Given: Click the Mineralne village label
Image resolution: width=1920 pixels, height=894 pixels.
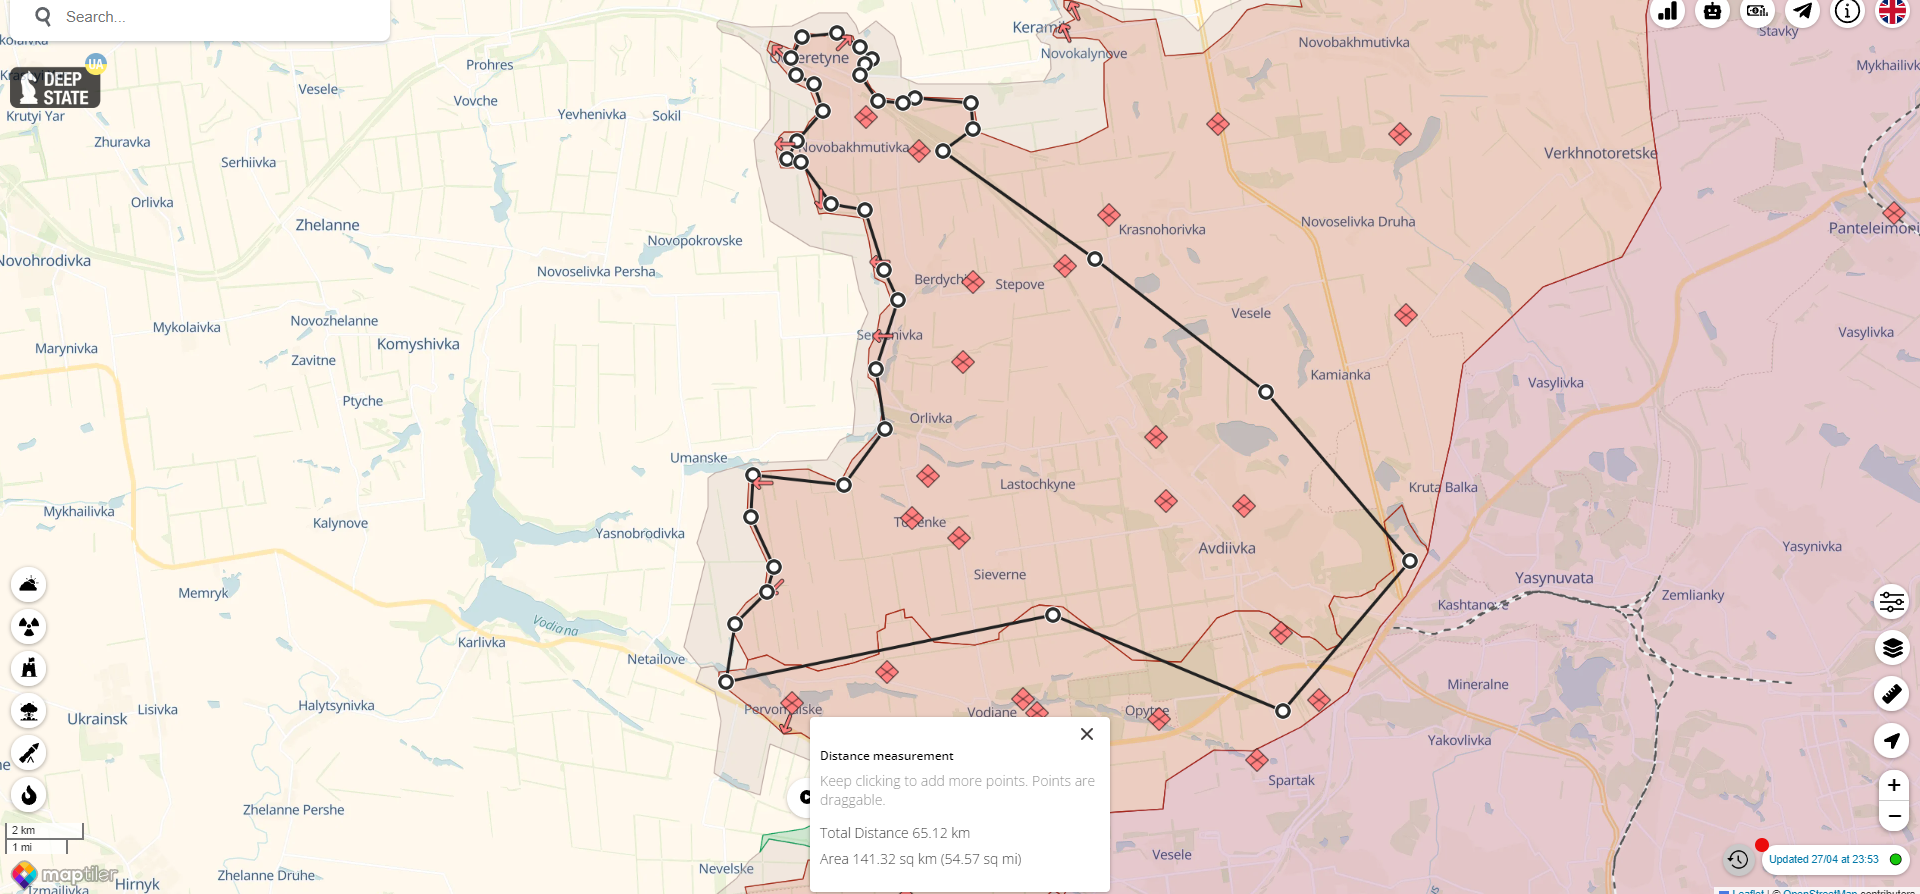Looking at the screenshot, I should [1478, 684].
